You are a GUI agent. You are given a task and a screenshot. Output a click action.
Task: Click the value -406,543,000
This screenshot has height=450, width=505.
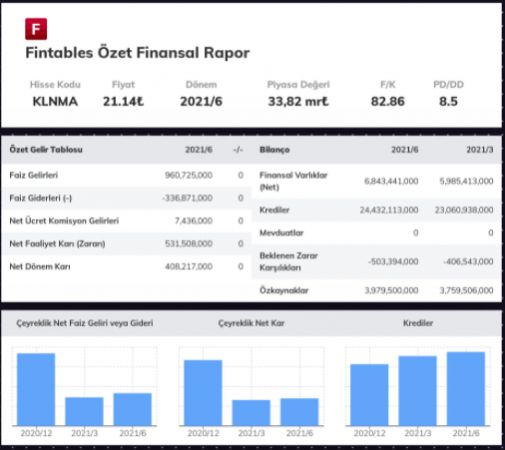(x=468, y=262)
